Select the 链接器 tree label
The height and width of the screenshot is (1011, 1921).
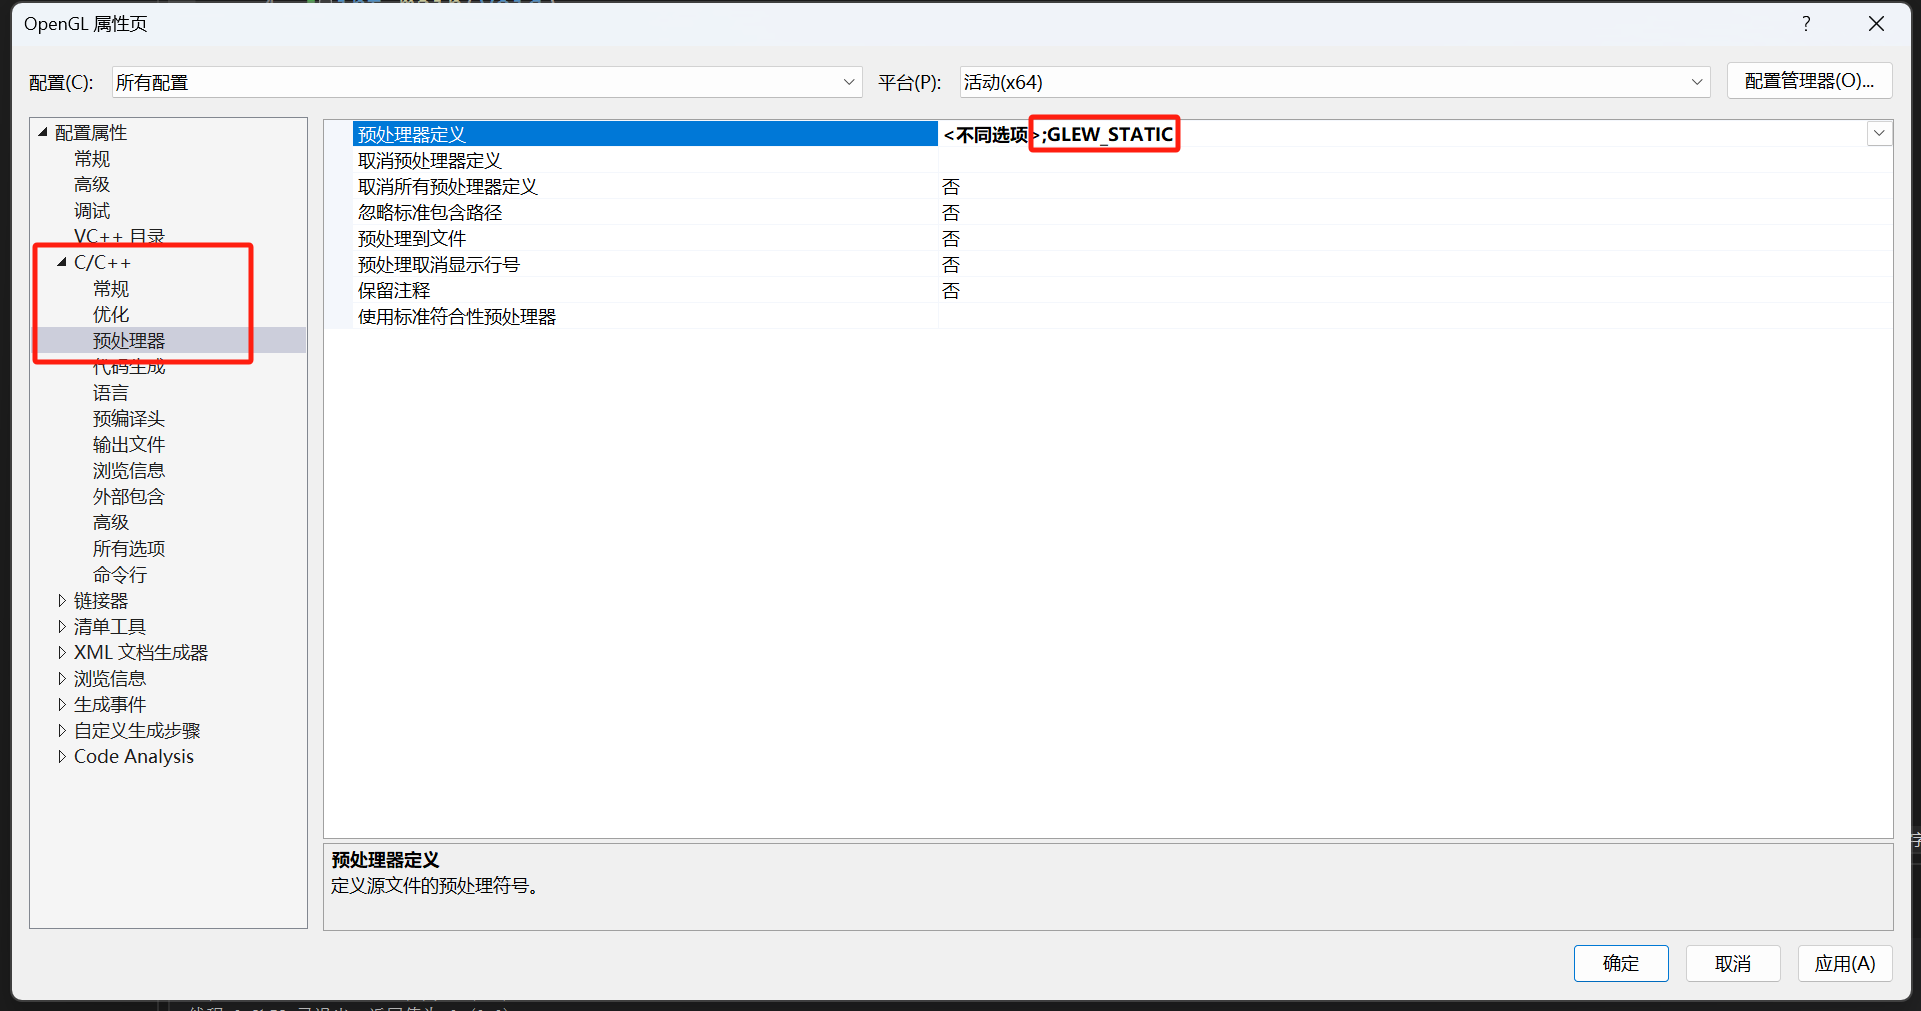101,600
